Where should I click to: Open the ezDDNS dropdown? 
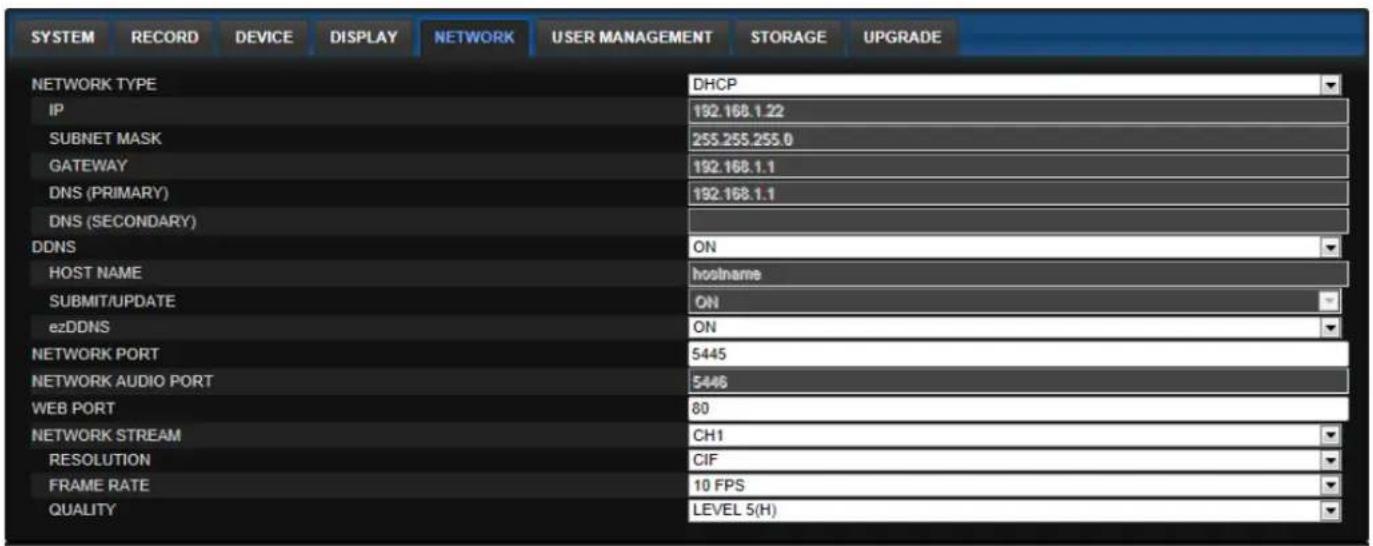(1014, 327)
